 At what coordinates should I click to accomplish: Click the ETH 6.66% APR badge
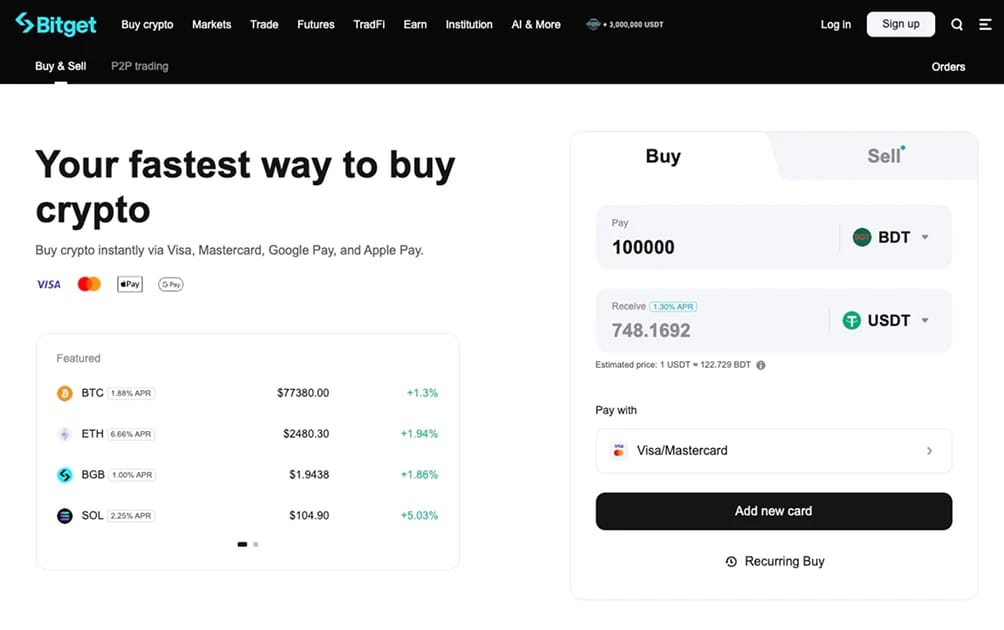[x=131, y=434]
